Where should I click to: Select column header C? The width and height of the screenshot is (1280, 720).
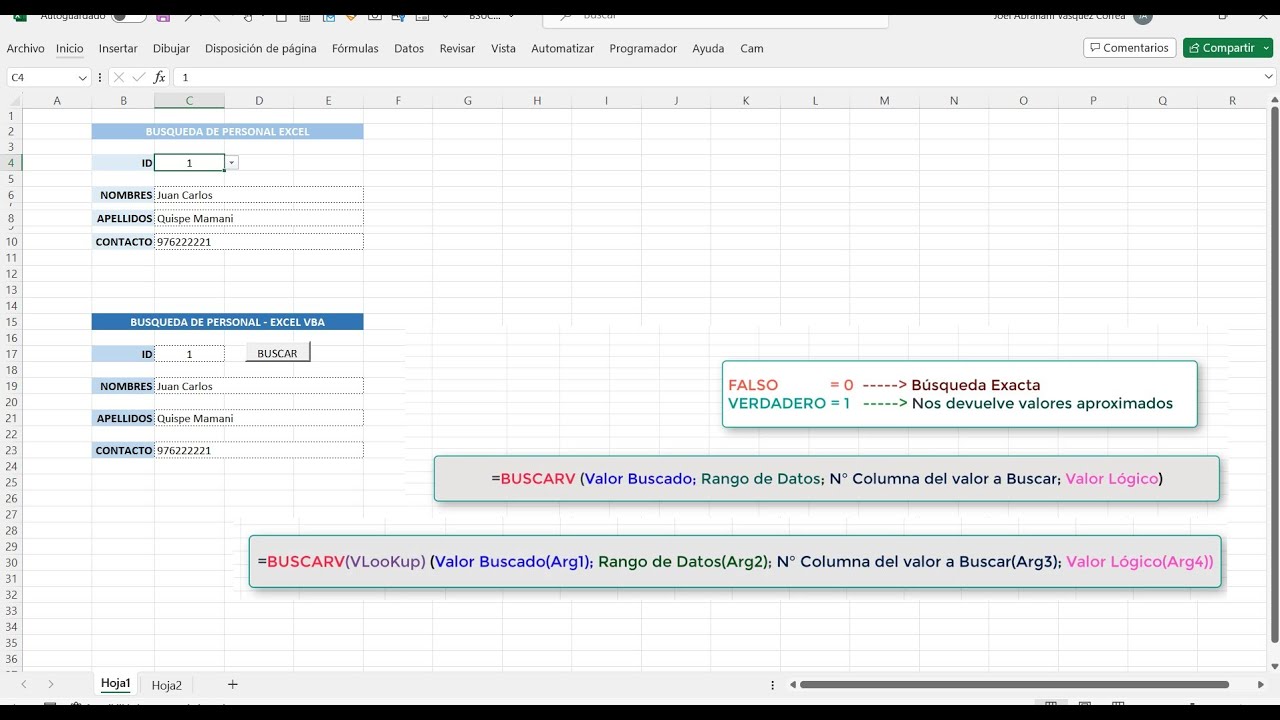[x=189, y=100]
